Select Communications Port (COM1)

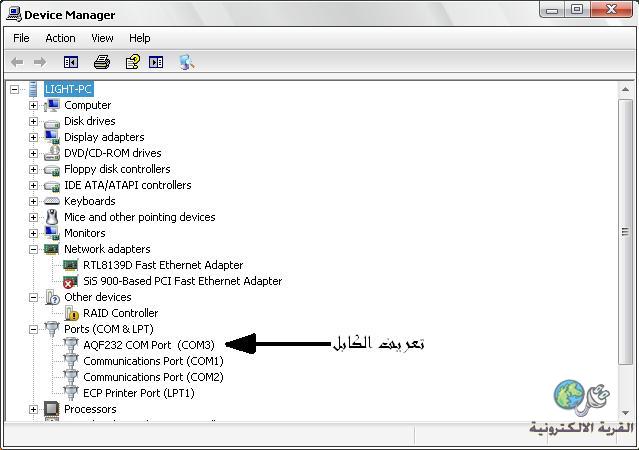tap(153, 361)
